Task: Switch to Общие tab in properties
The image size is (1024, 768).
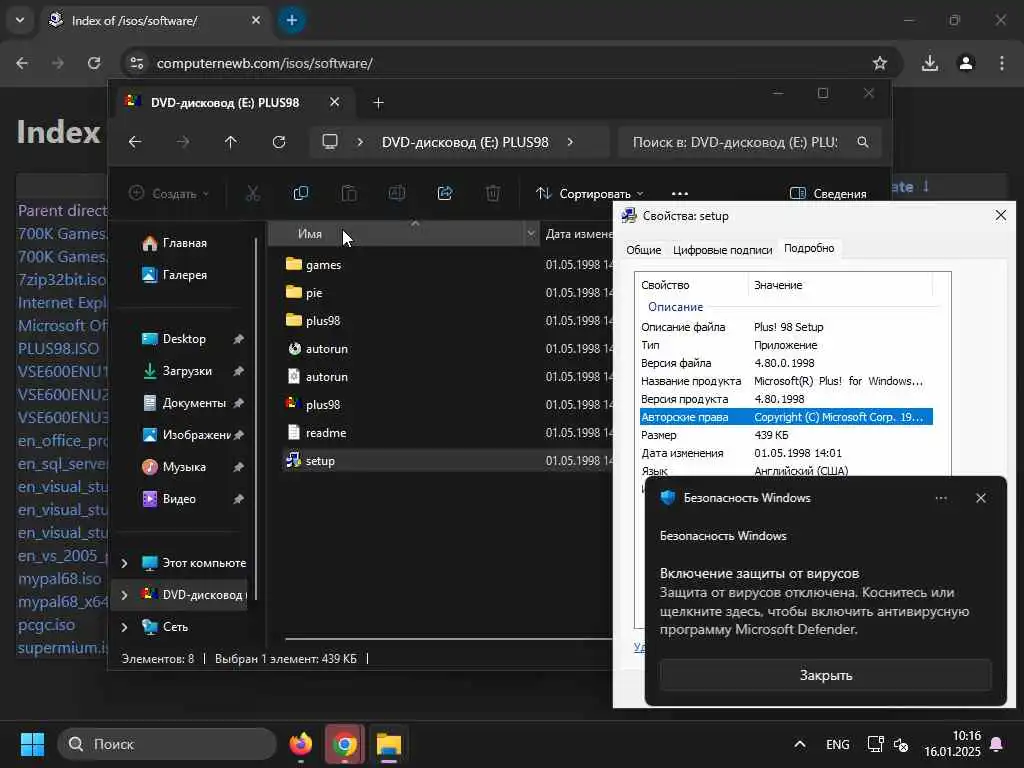Action: (643, 249)
